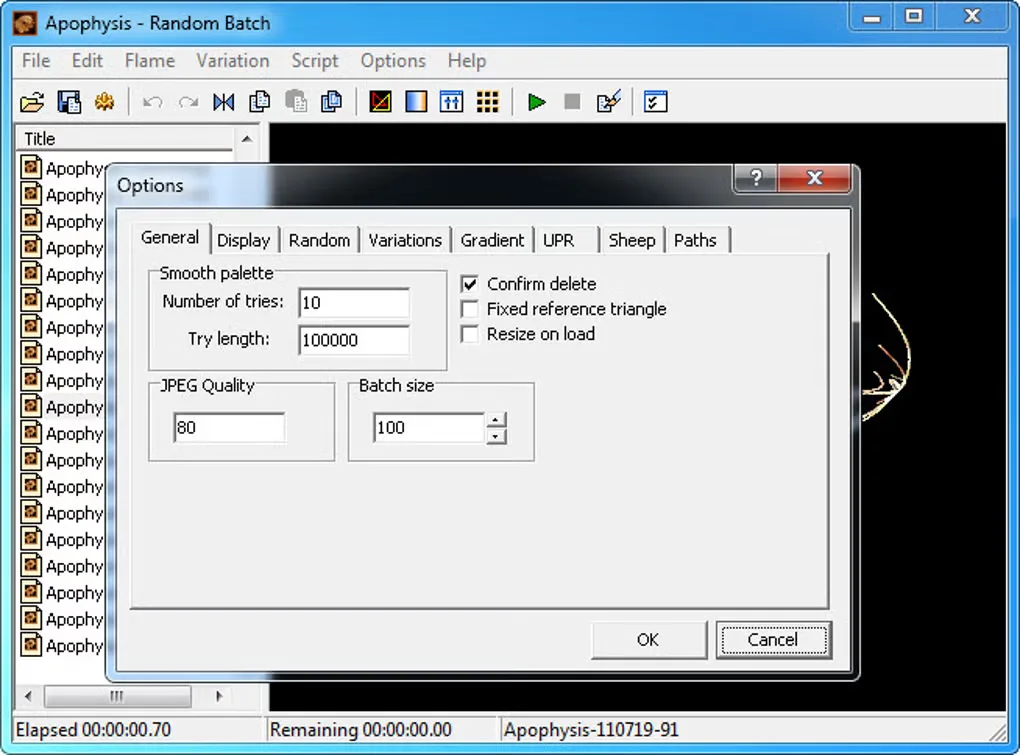Click OK in the Options dialog
The image size is (1020, 755).
[x=649, y=640]
